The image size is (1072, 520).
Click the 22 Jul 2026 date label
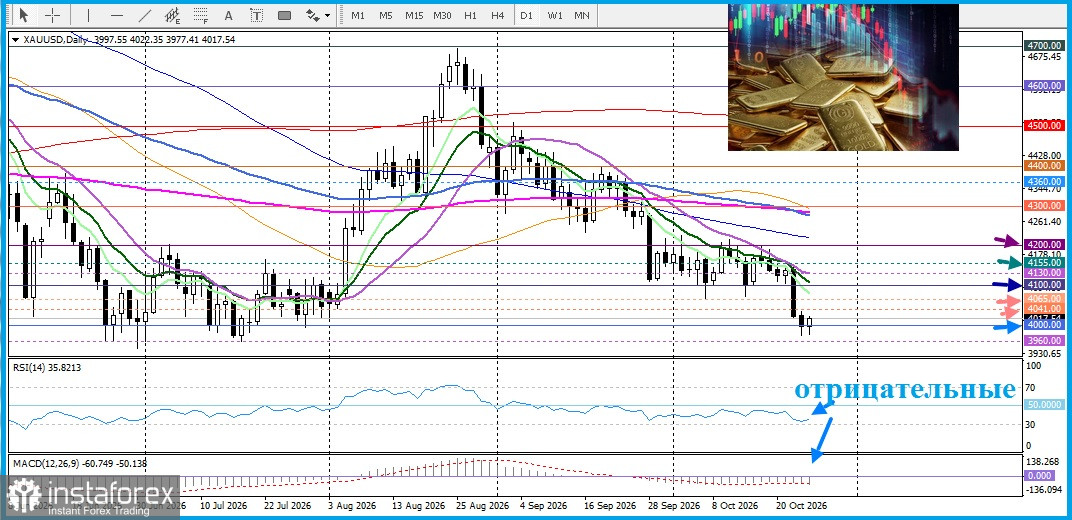pos(287,506)
